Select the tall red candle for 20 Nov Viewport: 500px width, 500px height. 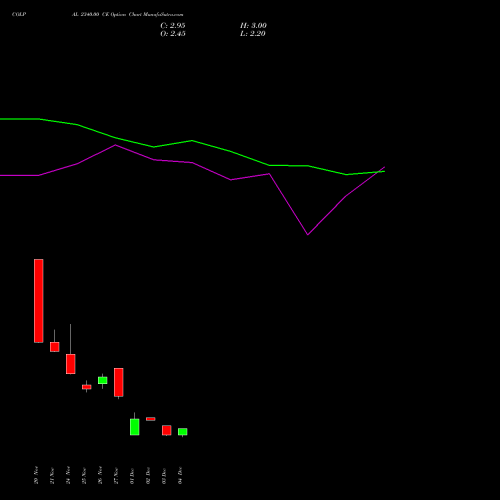tap(39, 301)
